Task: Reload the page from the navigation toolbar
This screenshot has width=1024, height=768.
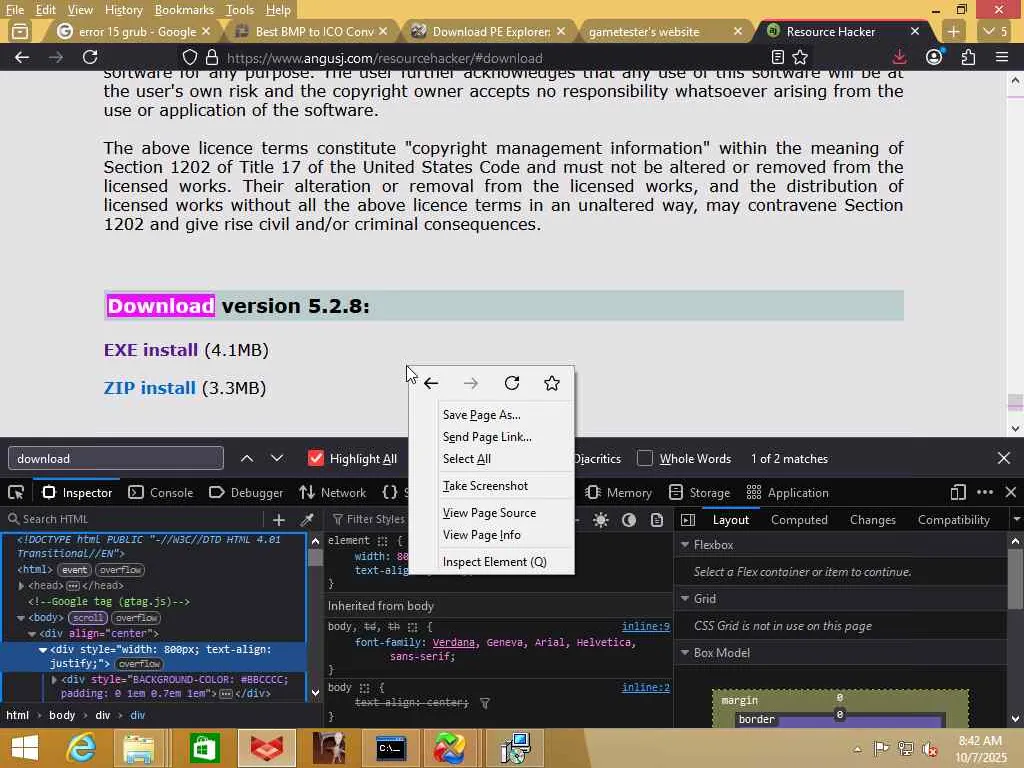Action: coord(90,57)
